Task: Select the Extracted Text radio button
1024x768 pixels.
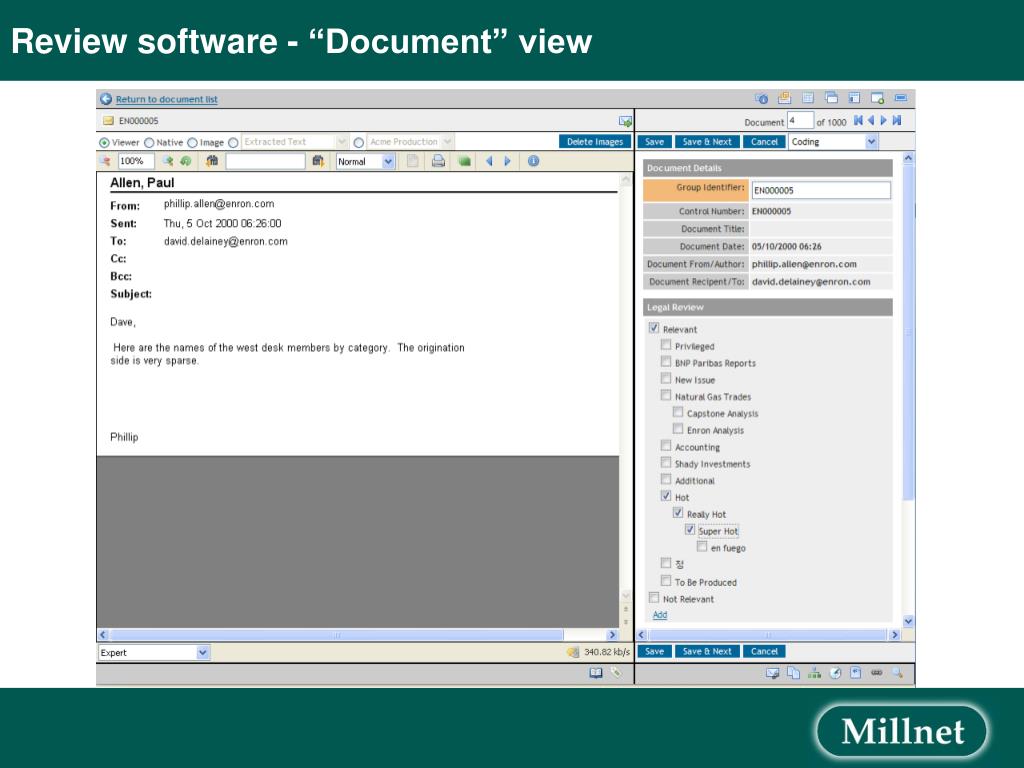Action: pos(233,142)
